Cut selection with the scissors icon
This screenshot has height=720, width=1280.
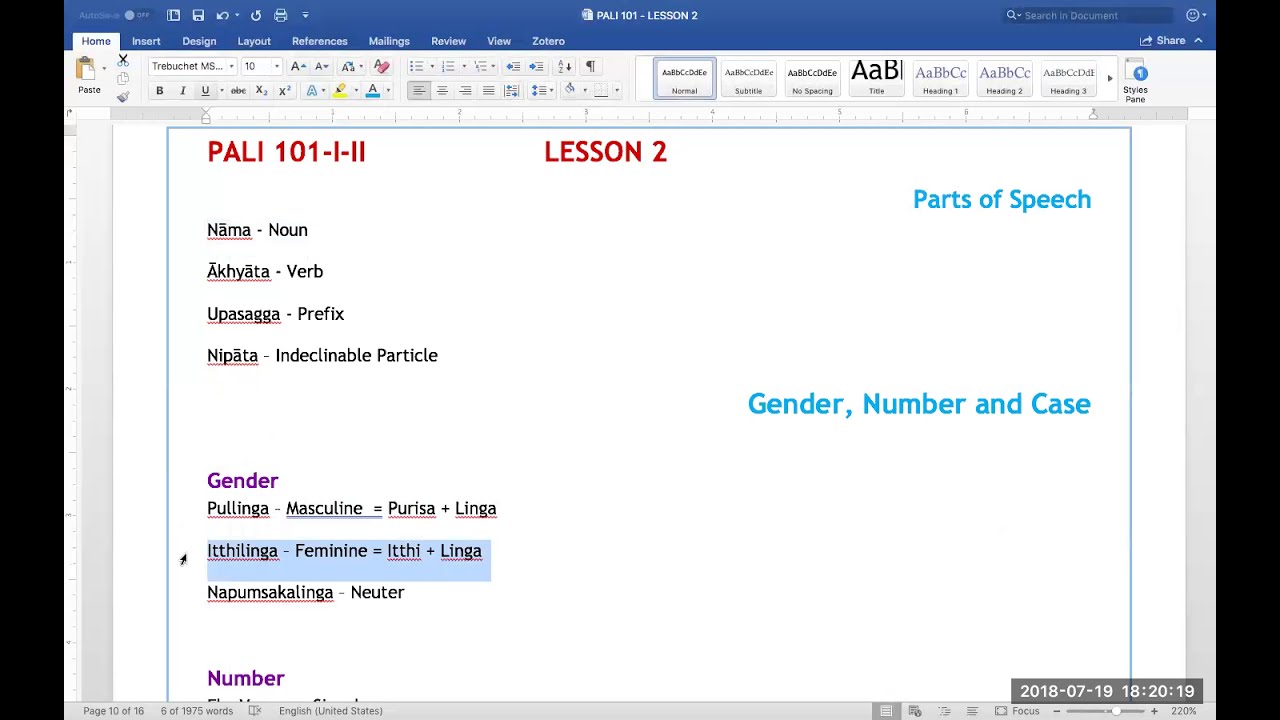[x=123, y=60]
